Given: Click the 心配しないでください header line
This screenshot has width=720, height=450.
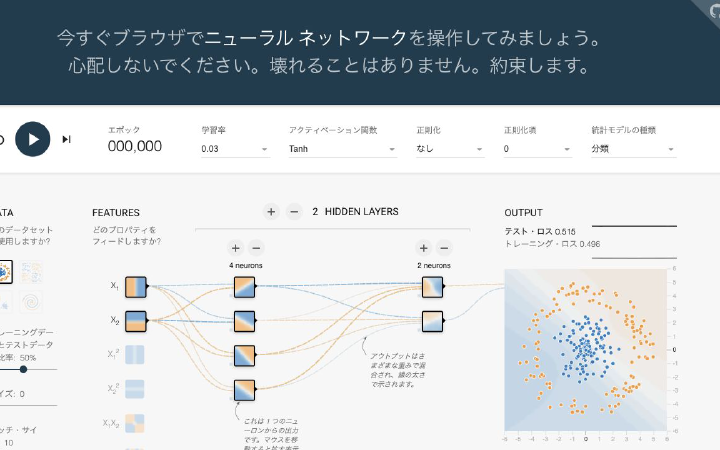Looking at the screenshot, I should (x=329, y=66).
